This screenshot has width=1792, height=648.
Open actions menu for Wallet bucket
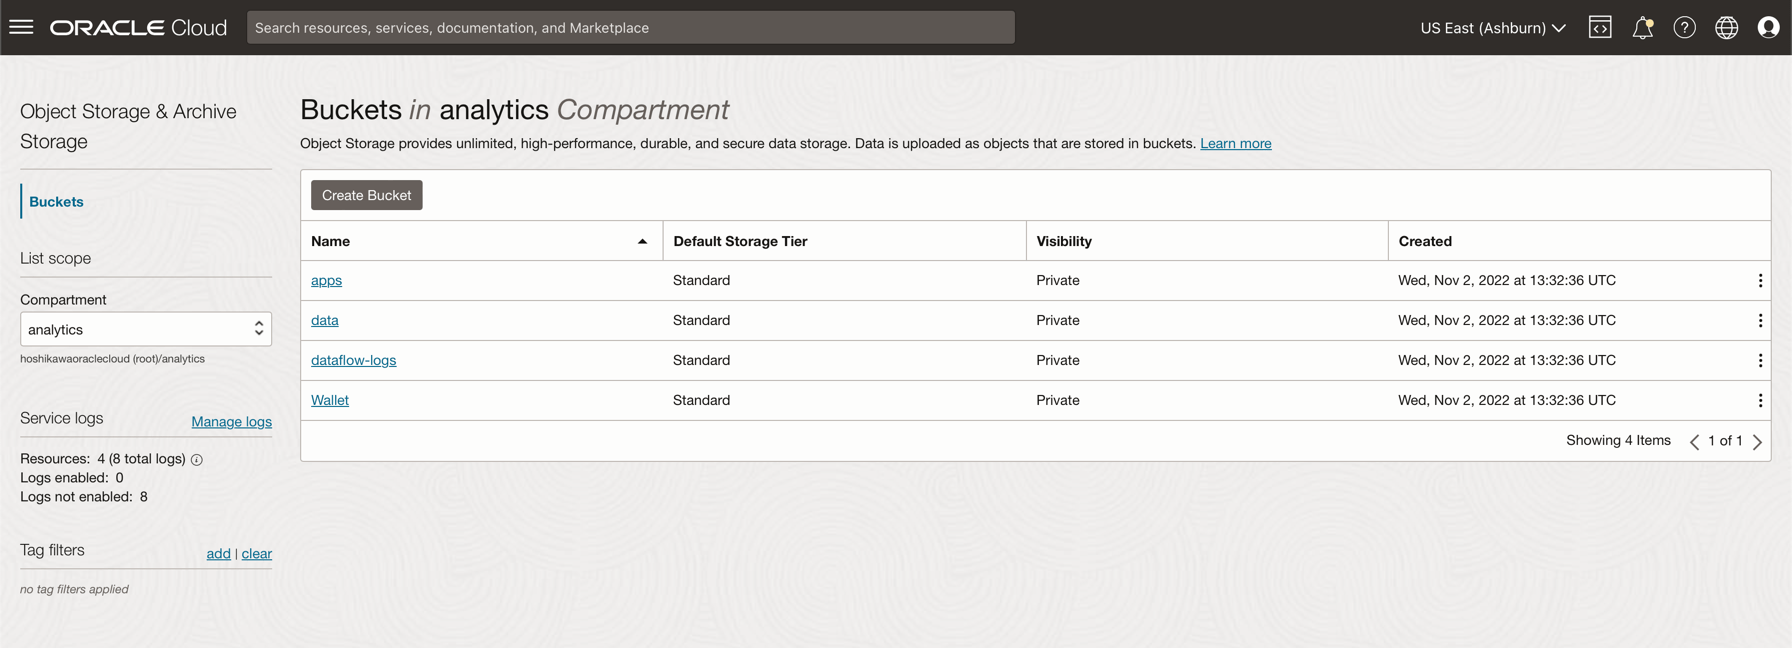[1760, 401]
